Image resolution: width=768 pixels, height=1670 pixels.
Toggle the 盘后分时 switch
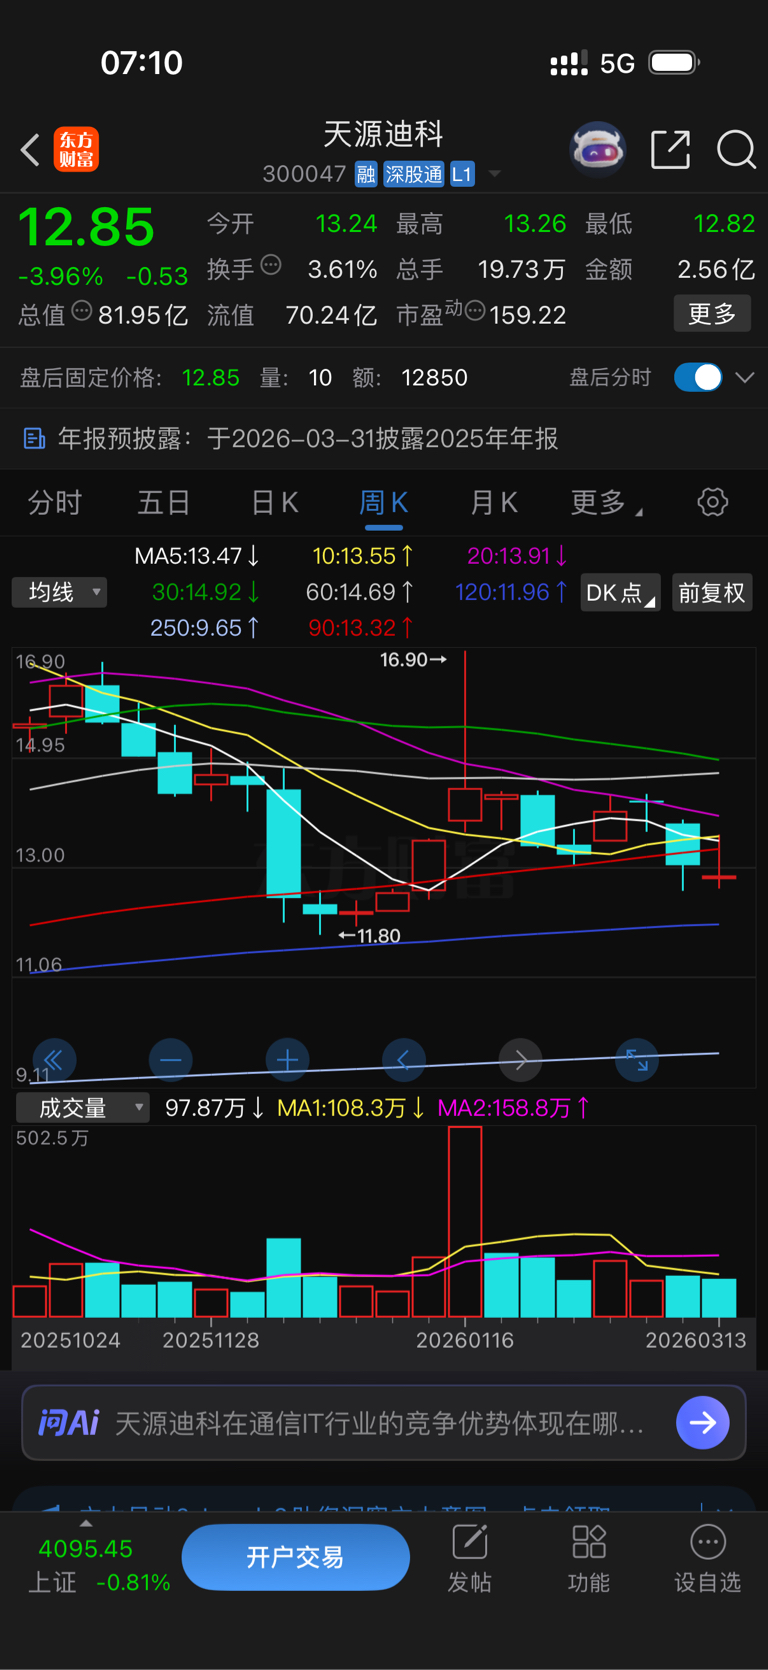[x=698, y=377]
